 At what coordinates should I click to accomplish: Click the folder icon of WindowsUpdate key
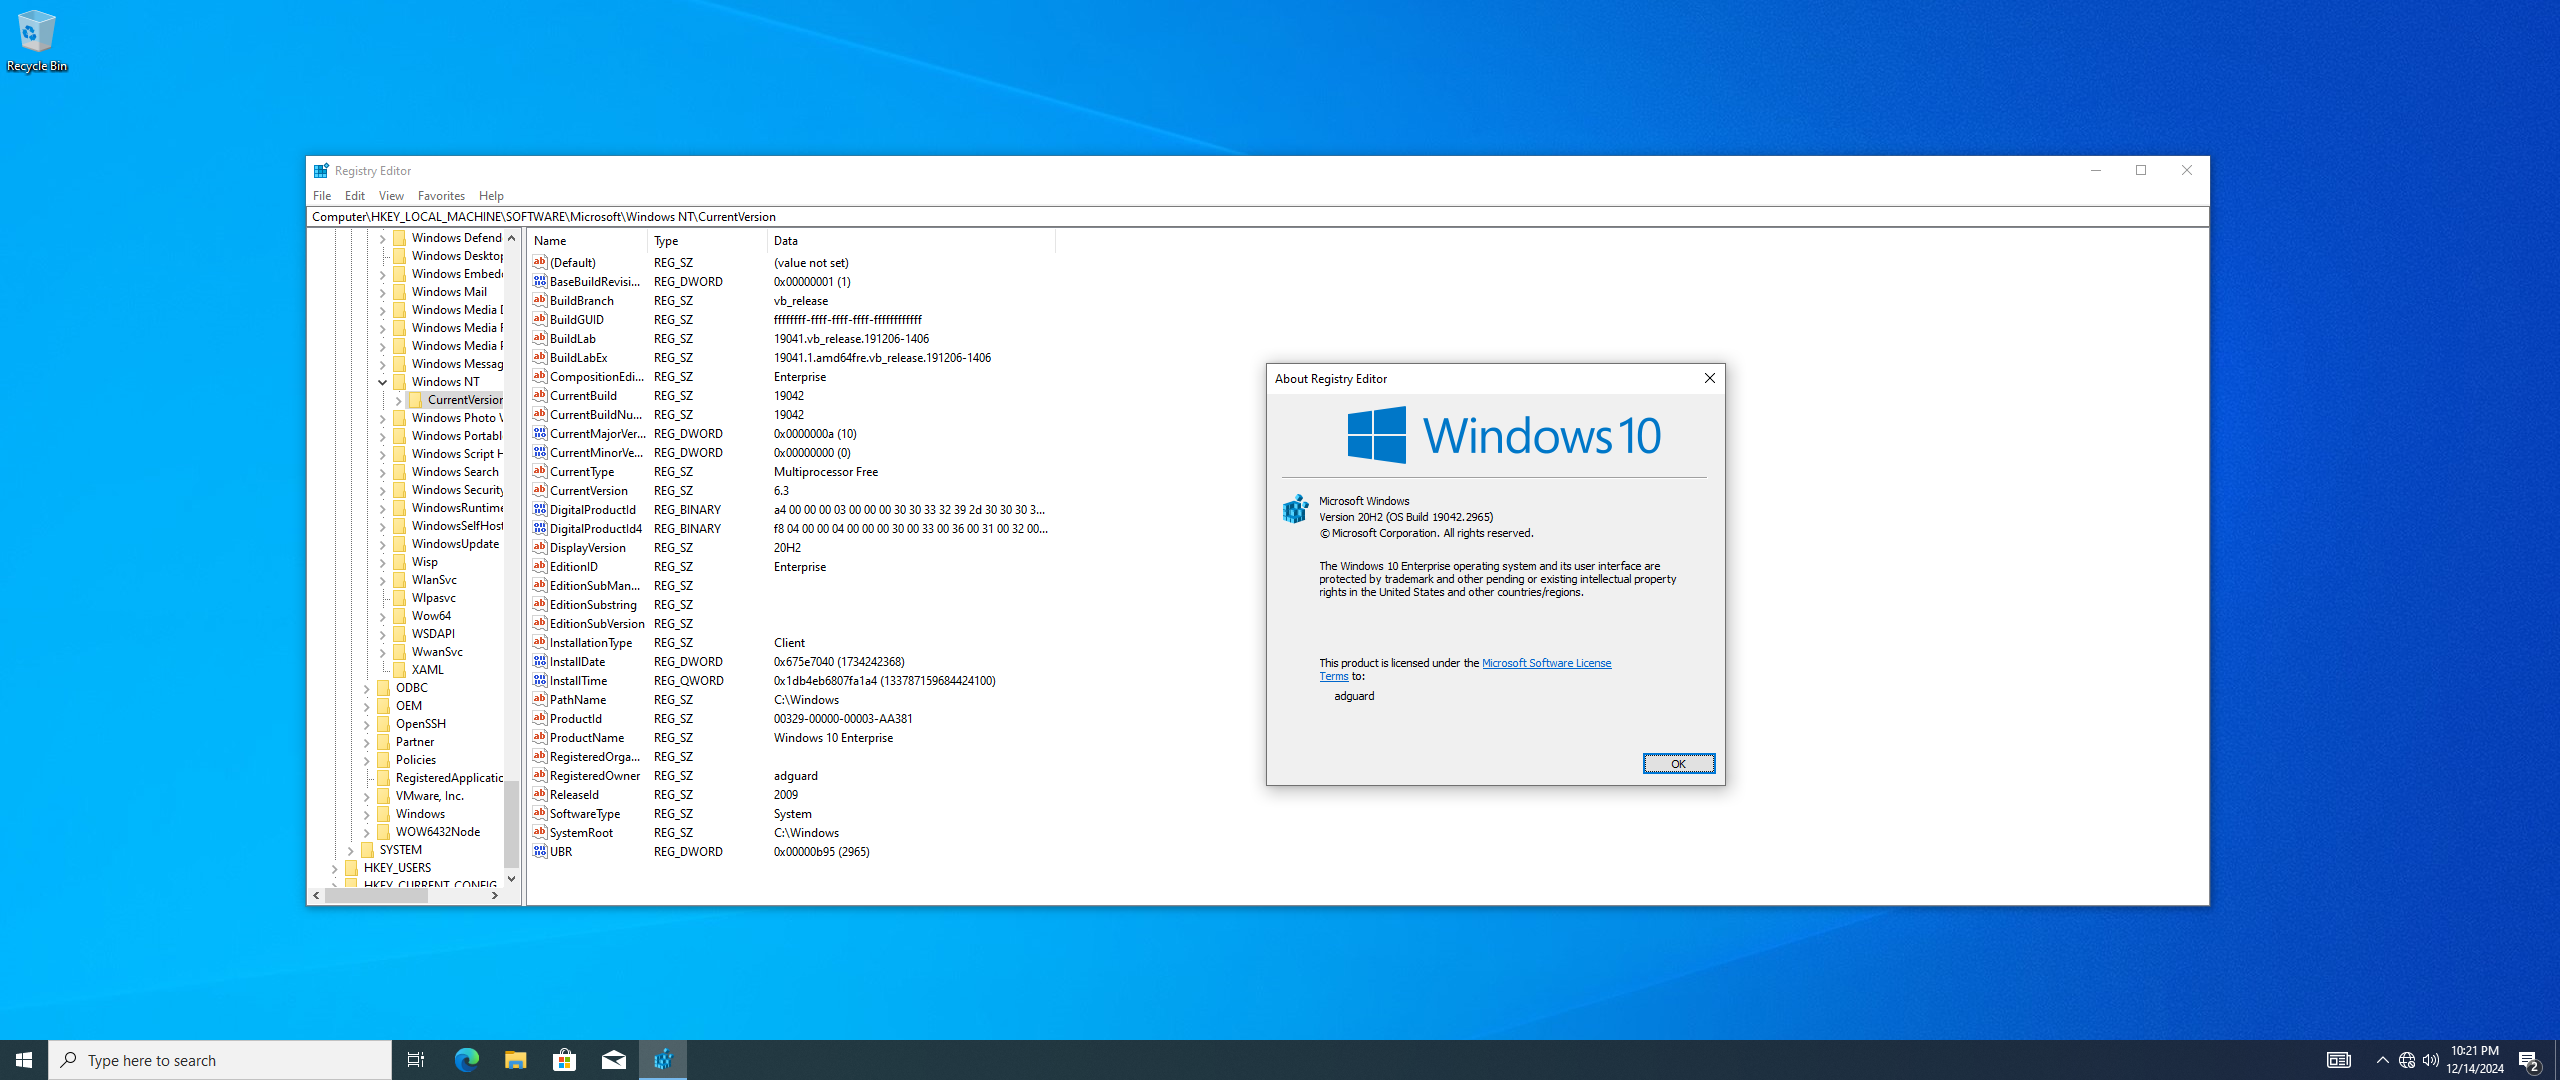tap(400, 543)
